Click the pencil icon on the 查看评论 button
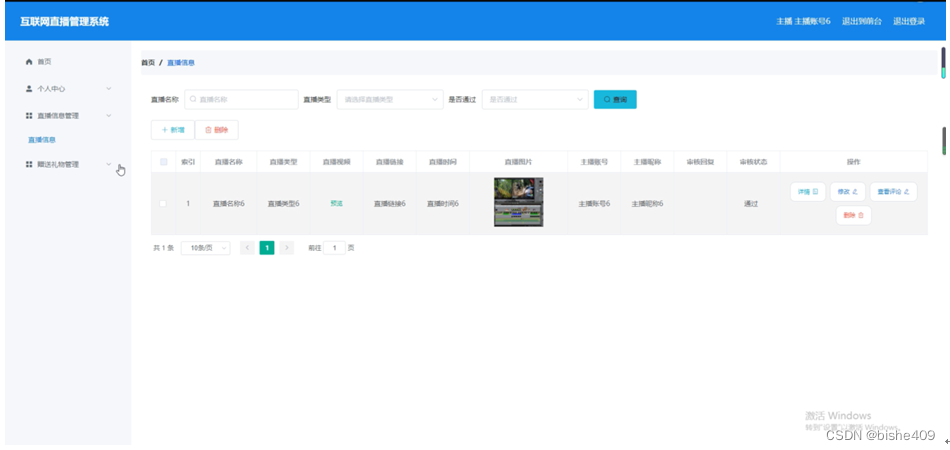 click(907, 191)
